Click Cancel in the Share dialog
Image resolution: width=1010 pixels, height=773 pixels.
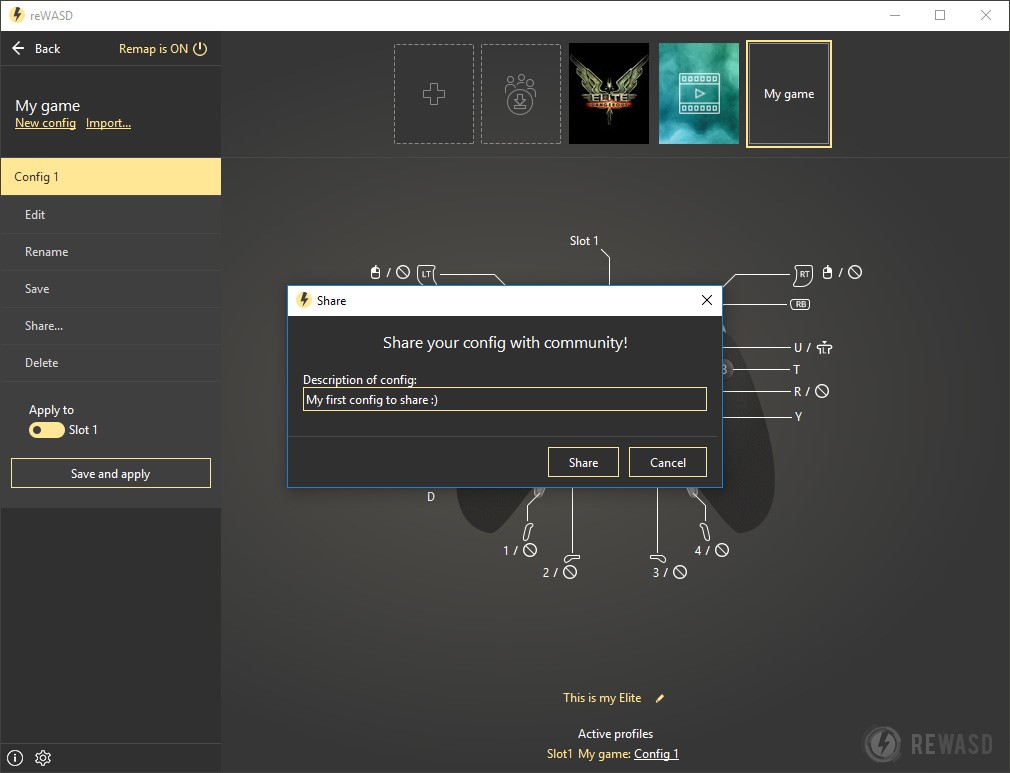tap(667, 463)
